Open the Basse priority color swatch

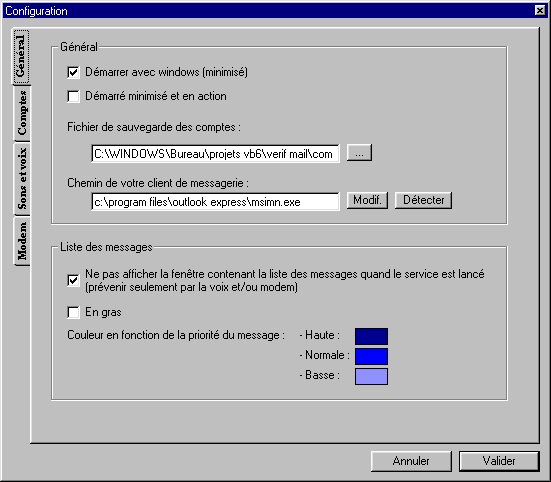(x=371, y=376)
